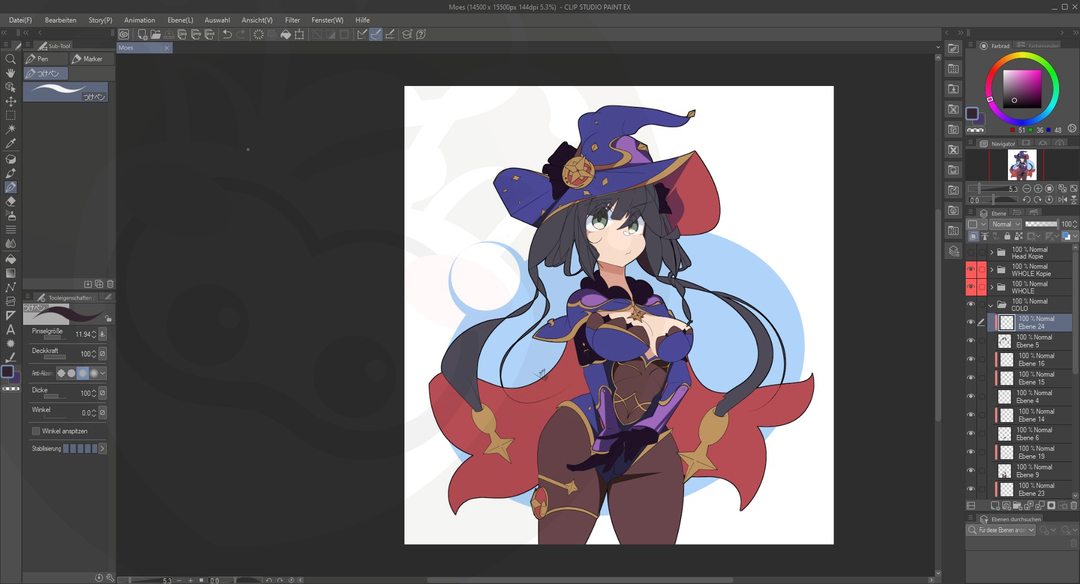Open layer search filter dropdown

click(1001, 530)
